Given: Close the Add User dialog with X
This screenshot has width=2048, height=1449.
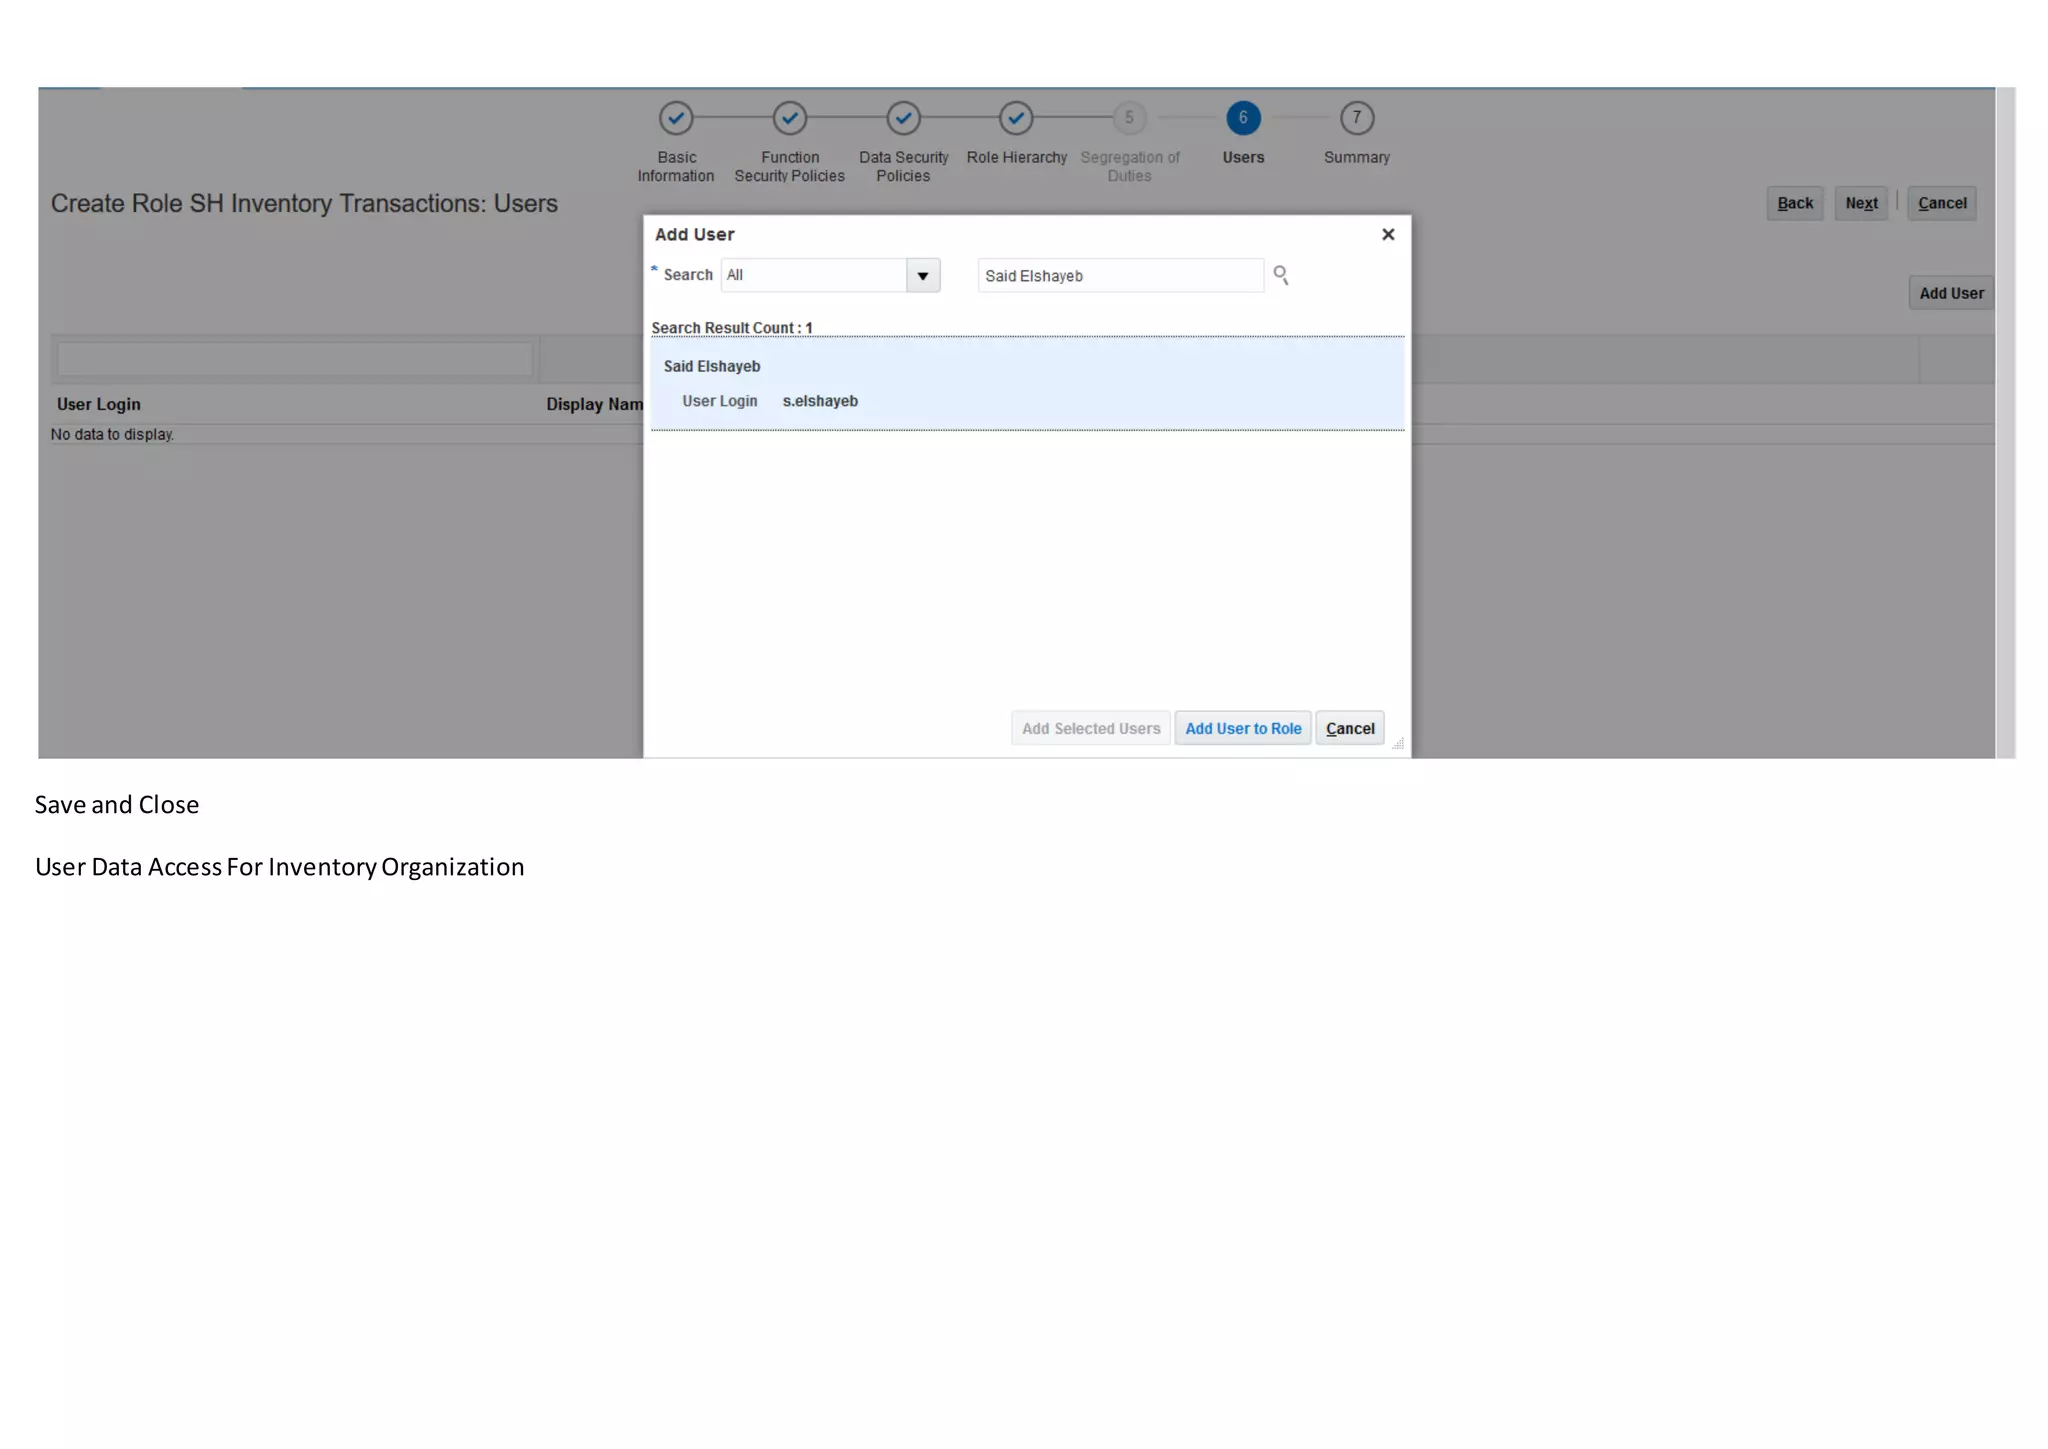Looking at the screenshot, I should 1388,234.
